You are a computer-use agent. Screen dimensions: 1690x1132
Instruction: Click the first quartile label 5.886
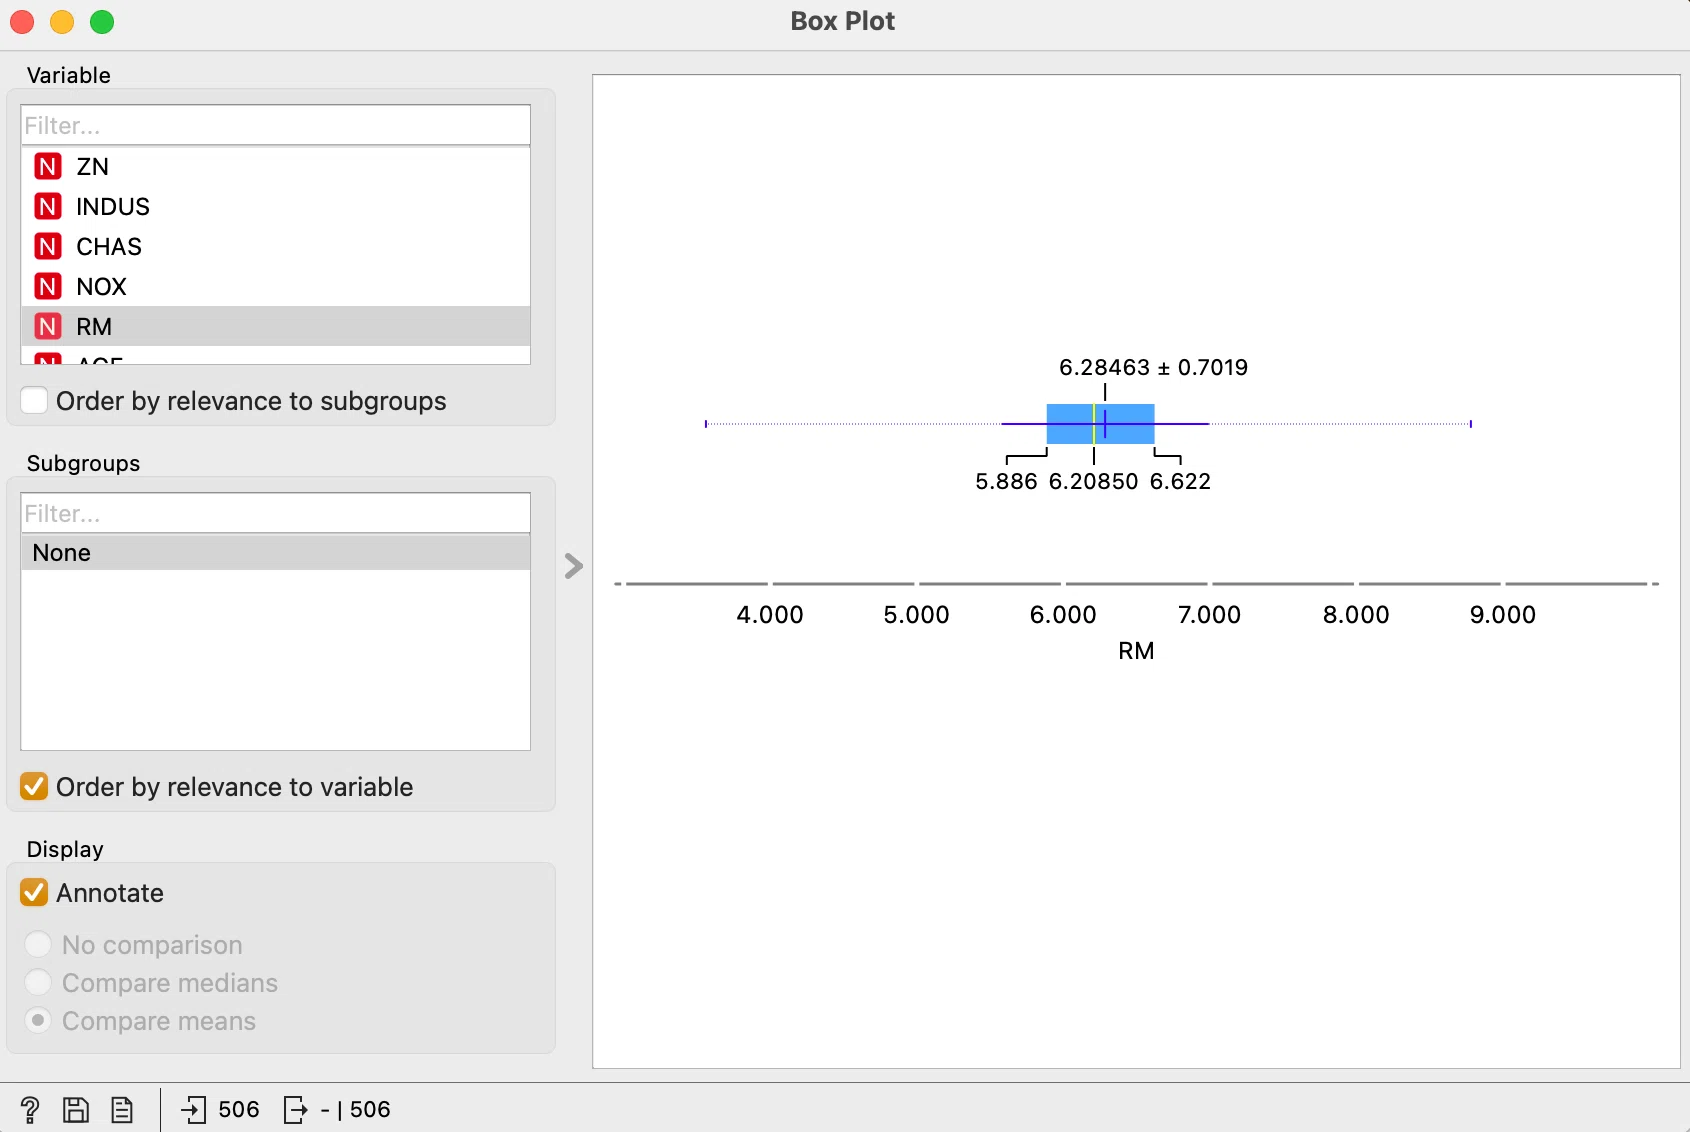pyautogui.click(x=1006, y=482)
